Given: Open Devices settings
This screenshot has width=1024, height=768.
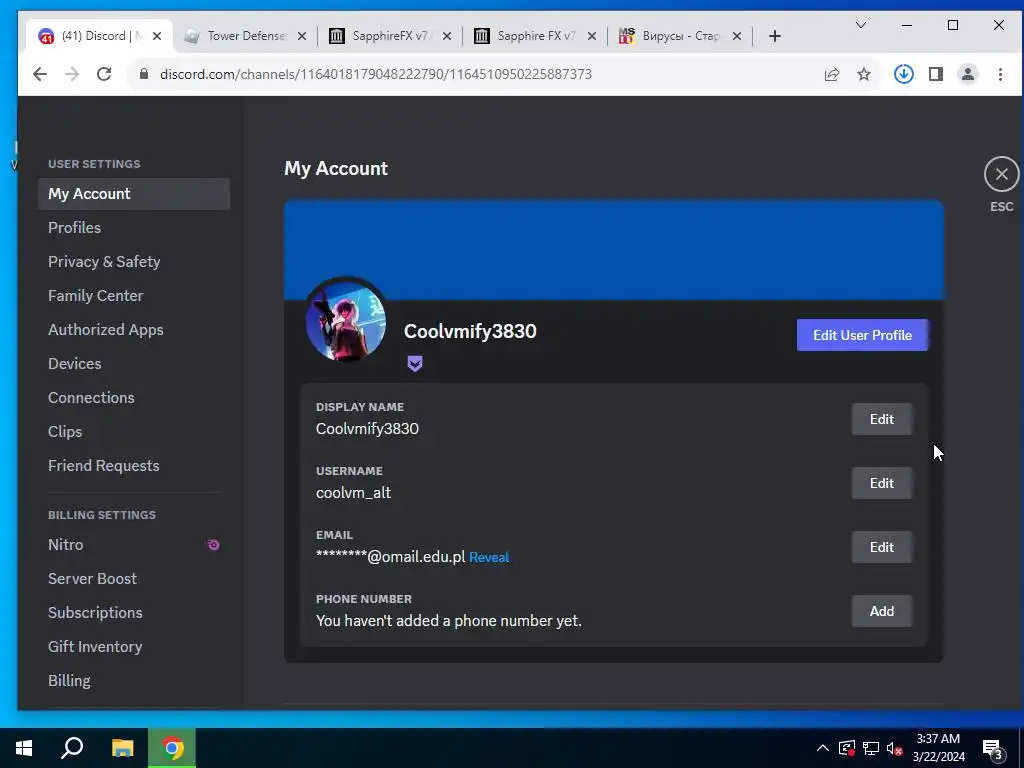Looking at the screenshot, I should pos(134,364).
